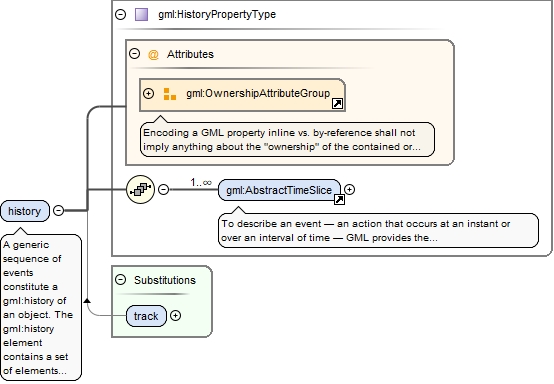Expand the gml:AbstractTimeSlice element
Screen dimensions: 554x384
pos(349,189)
